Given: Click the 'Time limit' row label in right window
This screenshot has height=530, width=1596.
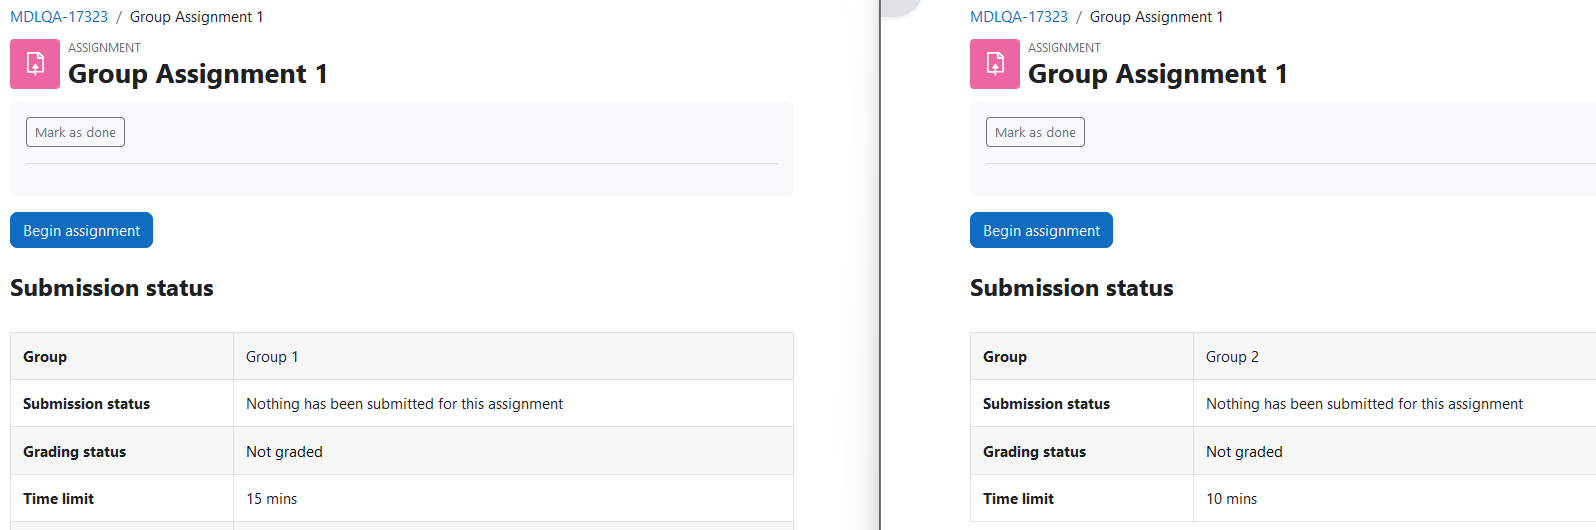Looking at the screenshot, I should 1019,499.
